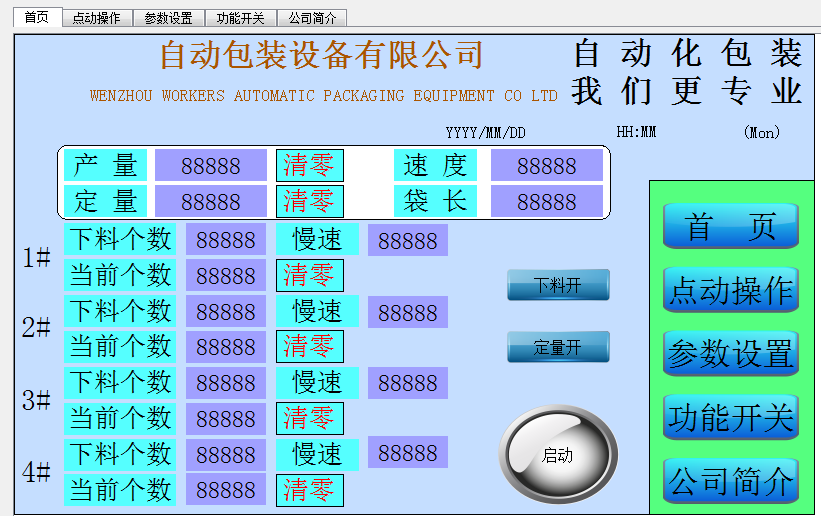Click the YYYY/MM/DD date display
821x516 pixels.
pyautogui.click(x=485, y=133)
